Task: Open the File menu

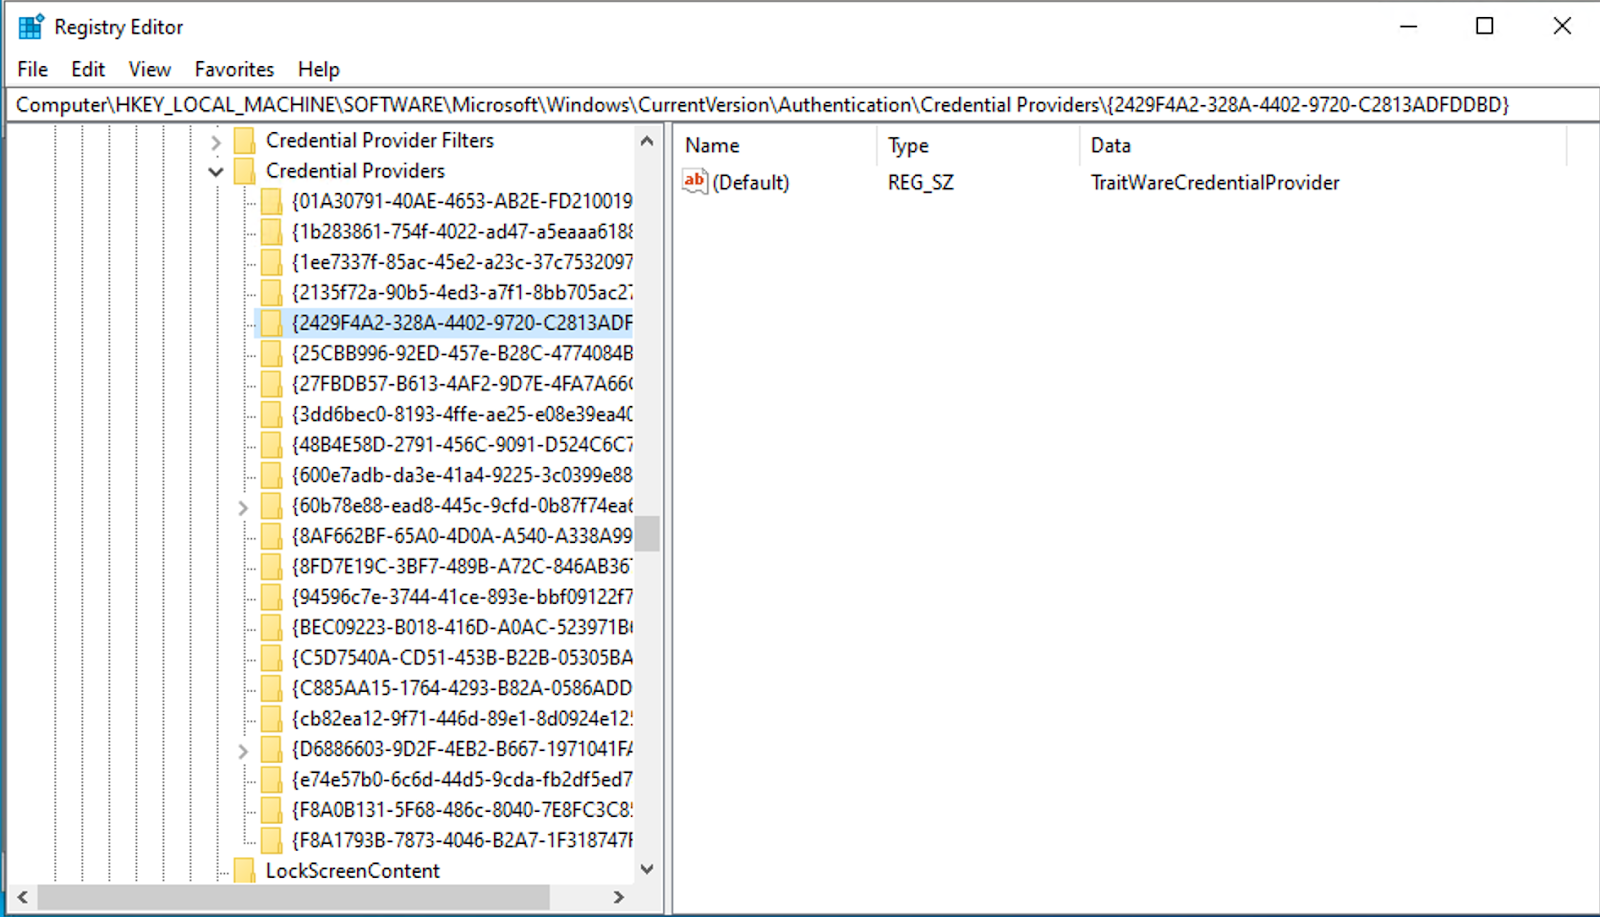Action: 32,69
